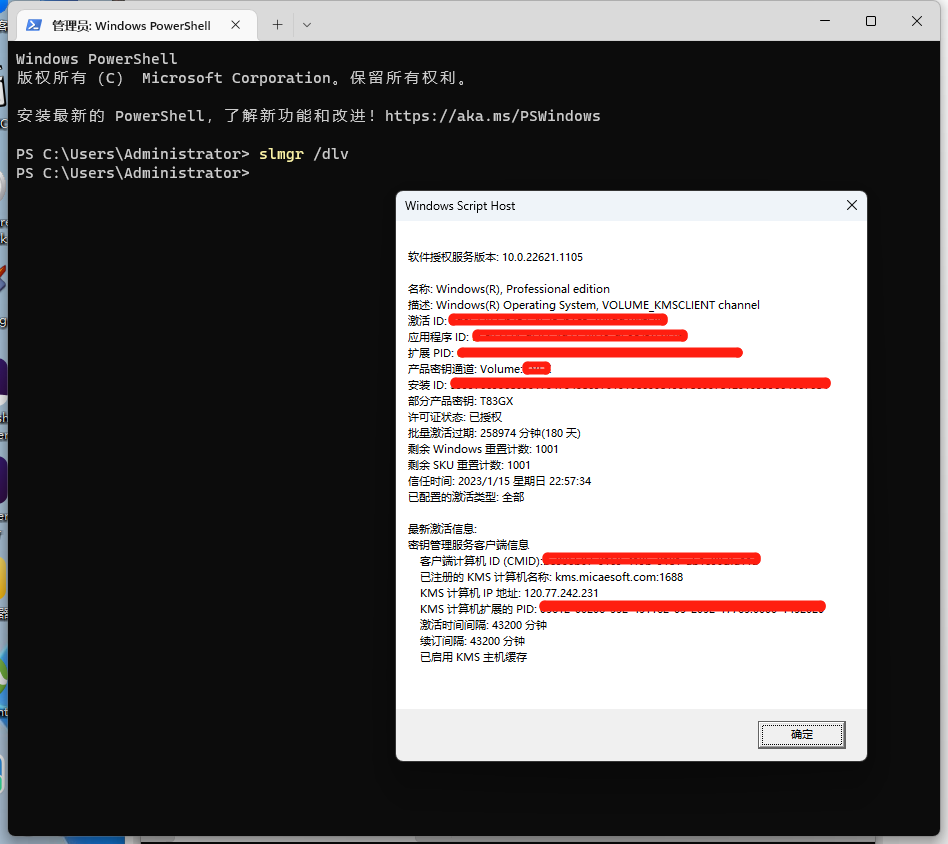Close the Windows Terminal window

[917, 21]
